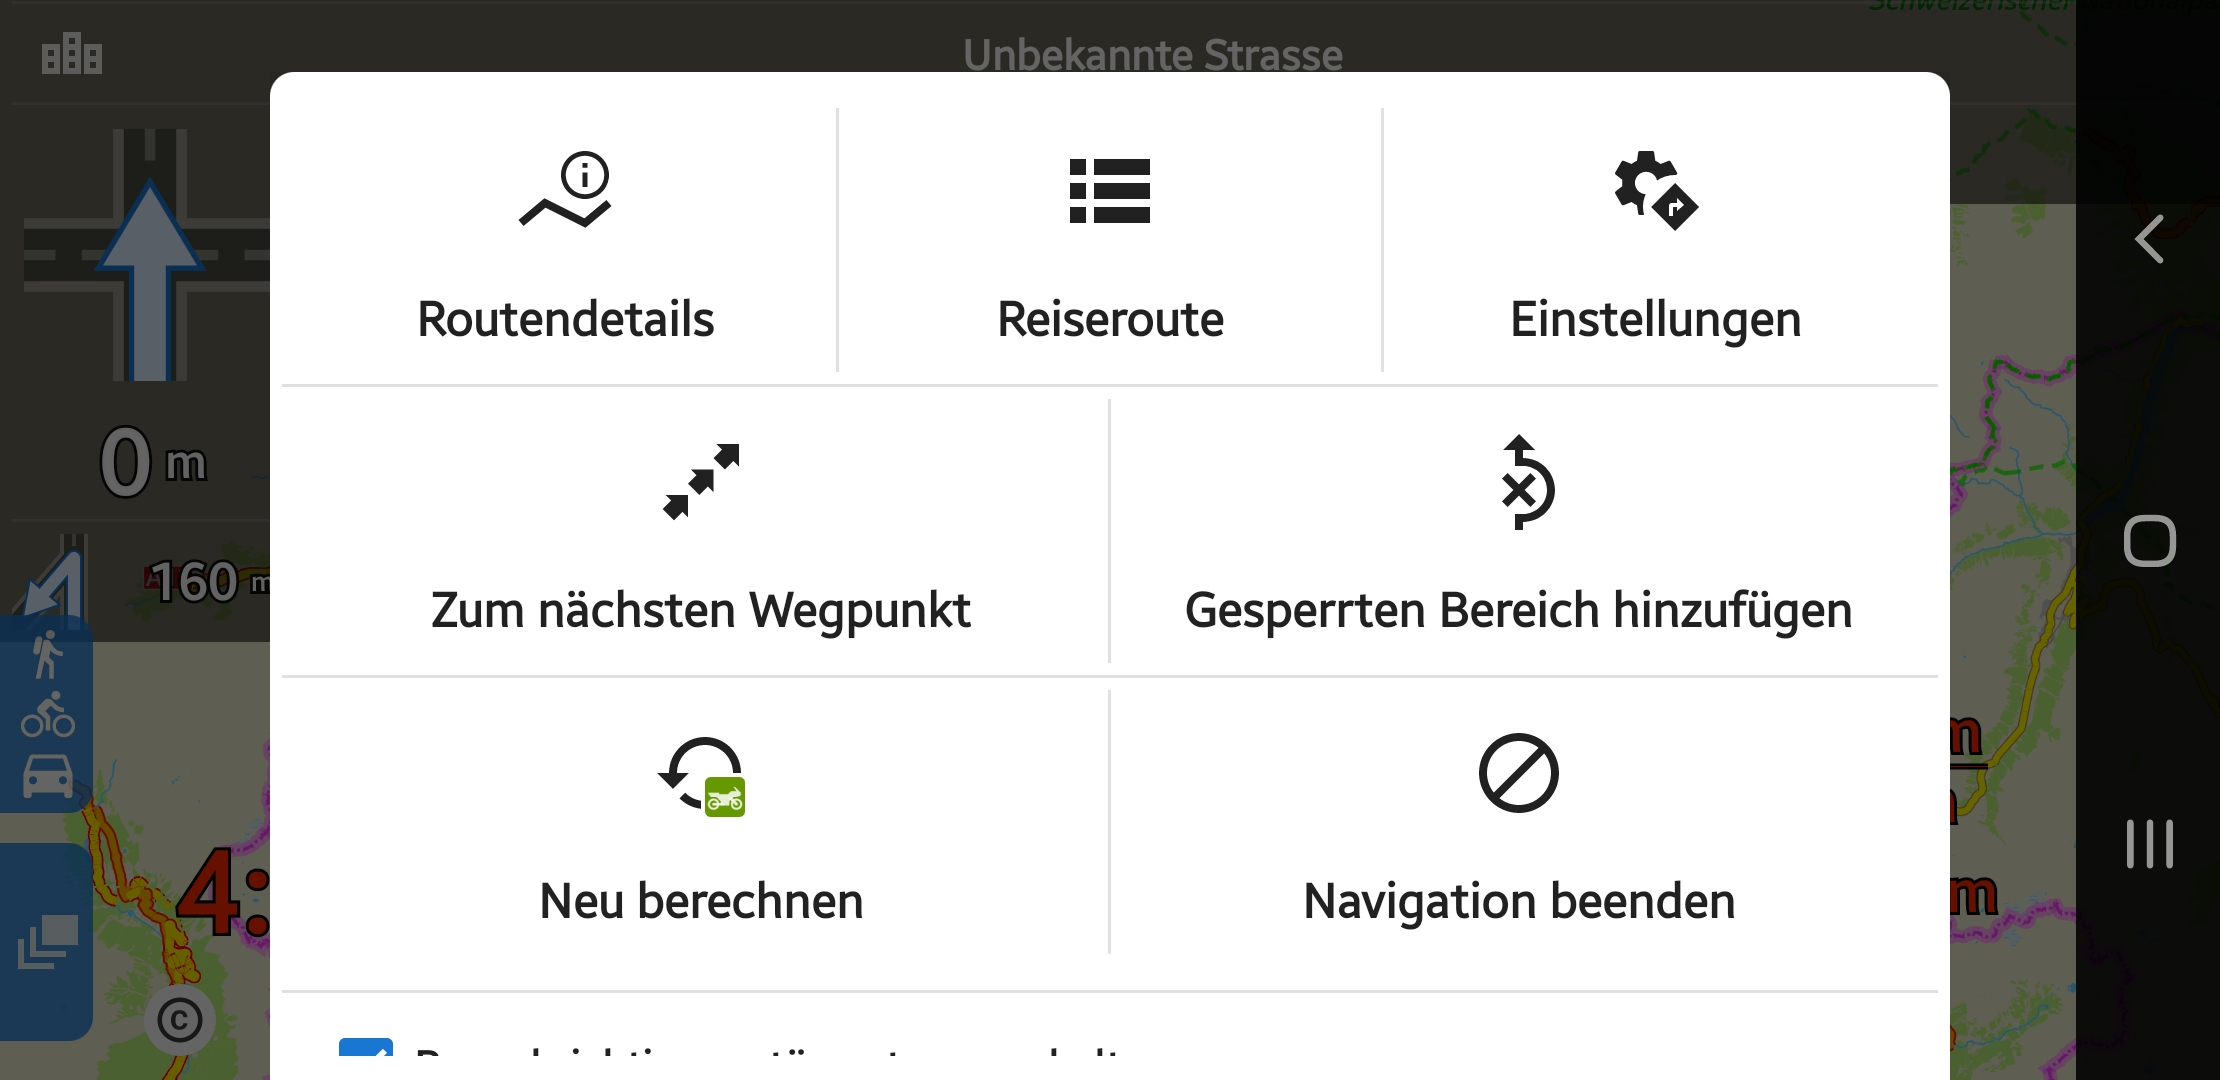Select pedestrian walking mode icon
This screenshot has height=1080, width=2220.
coord(46,656)
